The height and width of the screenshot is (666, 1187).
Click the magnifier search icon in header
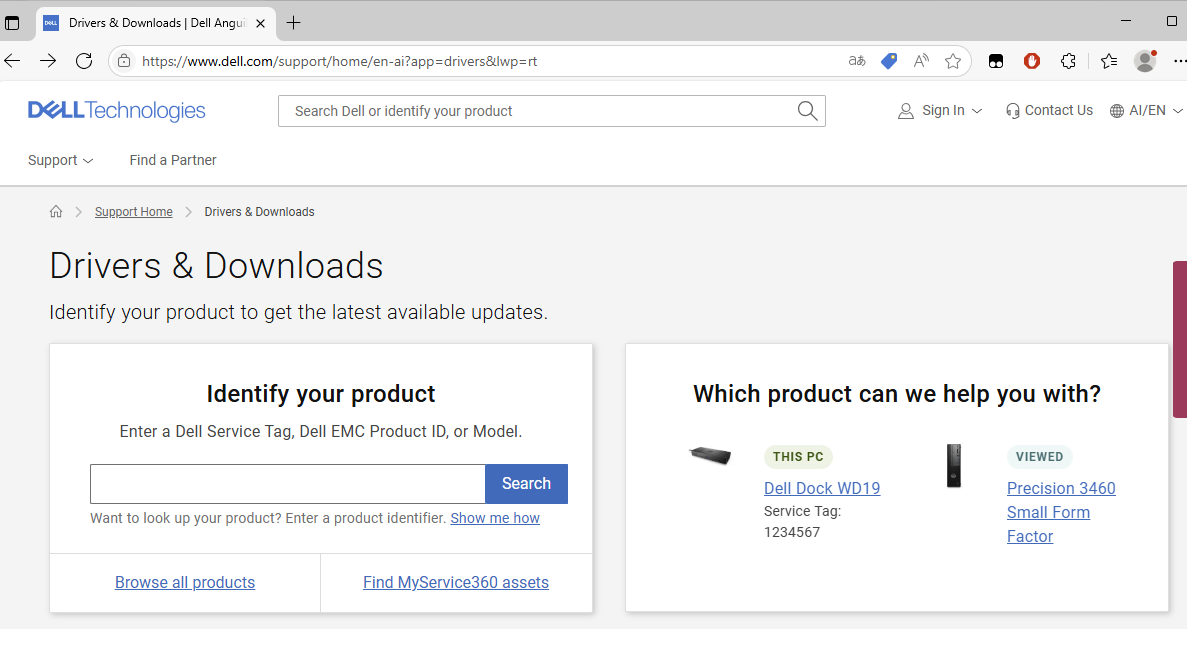point(807,111)
